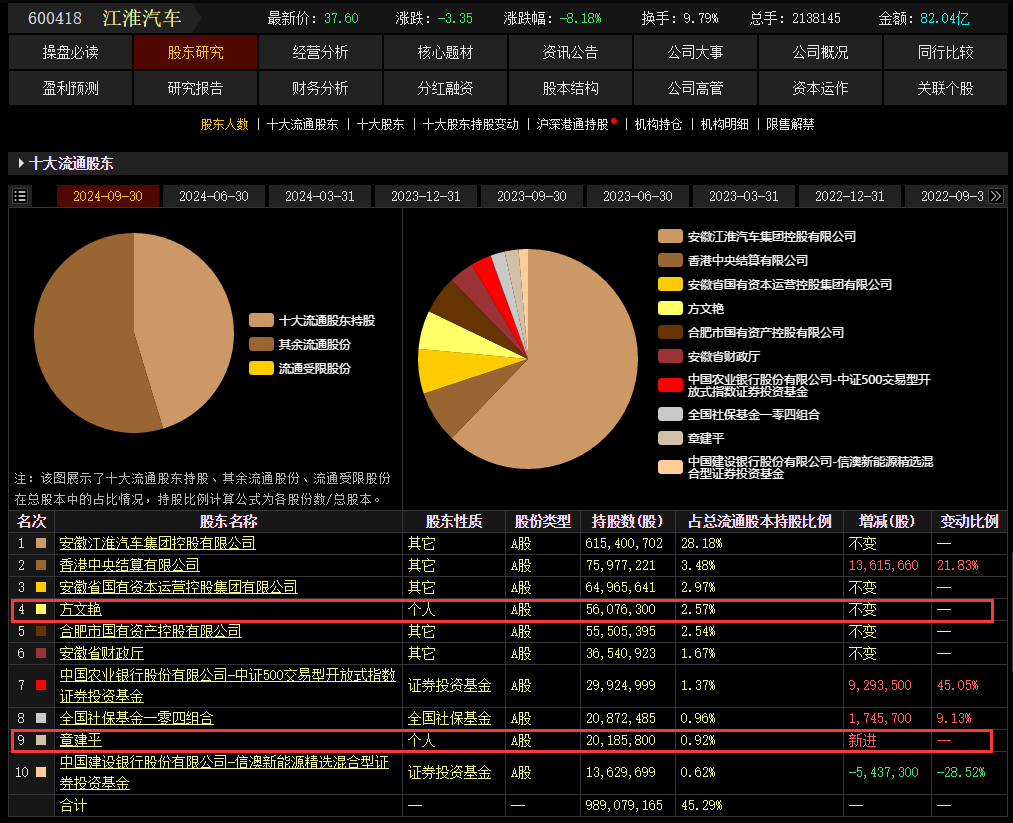The image size is (1013, 823).
Task: Open the 股本结构 menu tab
Action: [570, 88]
